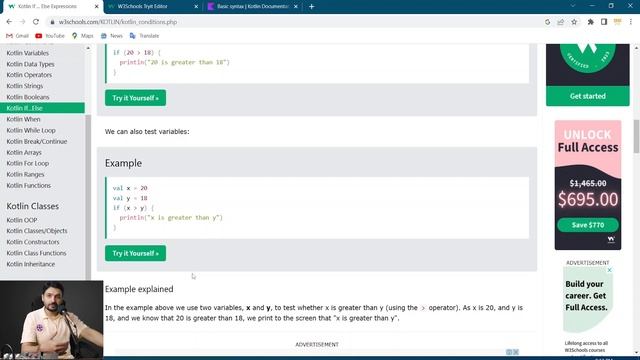Viewport: 640px width, 360px height.
Task: Open Kotlin Strings in the sidebar
Action: [x=24, y=86]
